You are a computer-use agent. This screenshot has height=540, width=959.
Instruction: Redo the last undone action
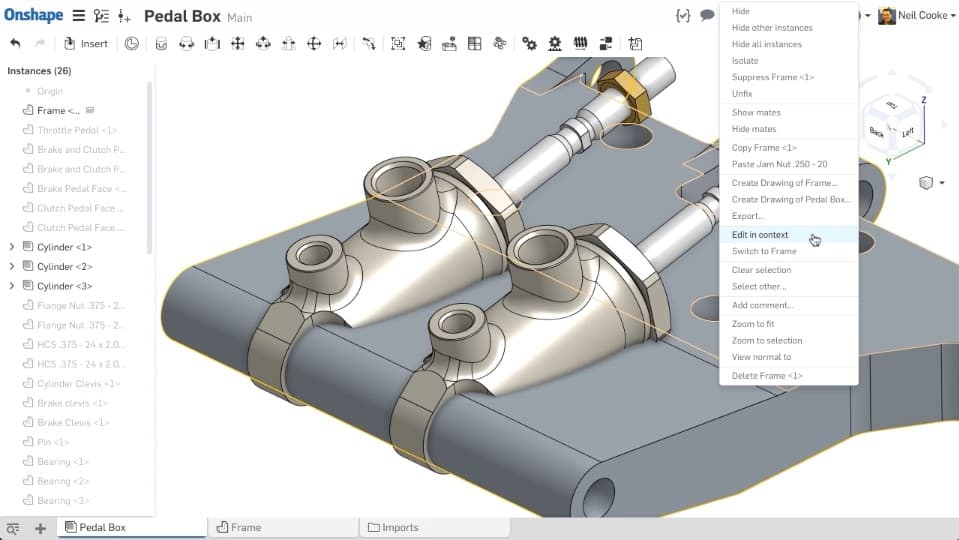click(x=40, y=43)
